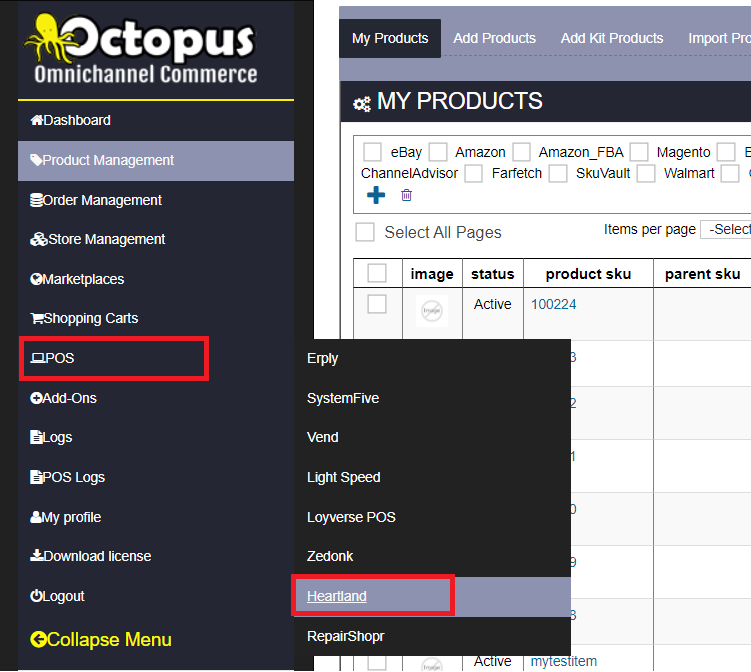Switch to My Products tab

coord(390,39)
